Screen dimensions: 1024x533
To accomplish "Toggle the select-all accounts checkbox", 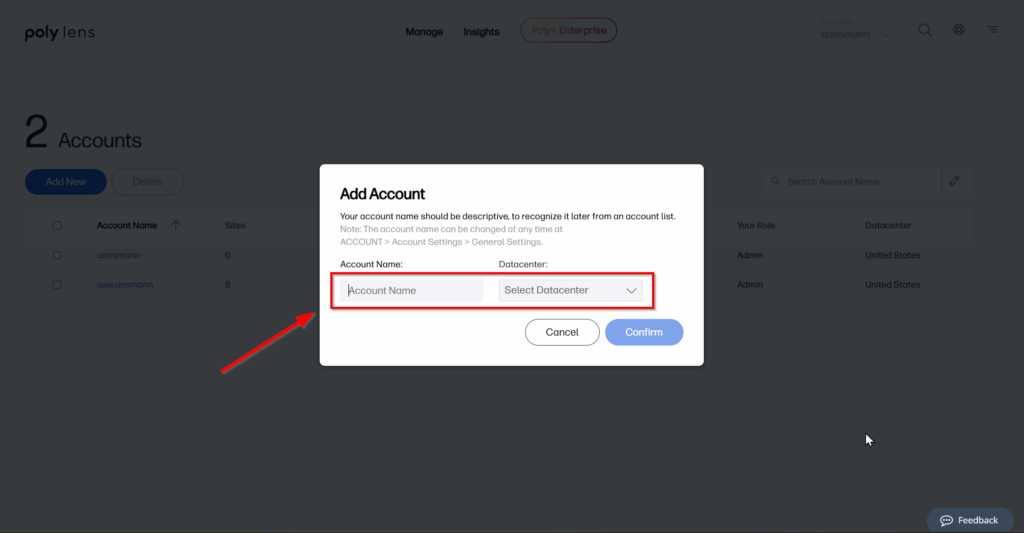I will (57, 226).
